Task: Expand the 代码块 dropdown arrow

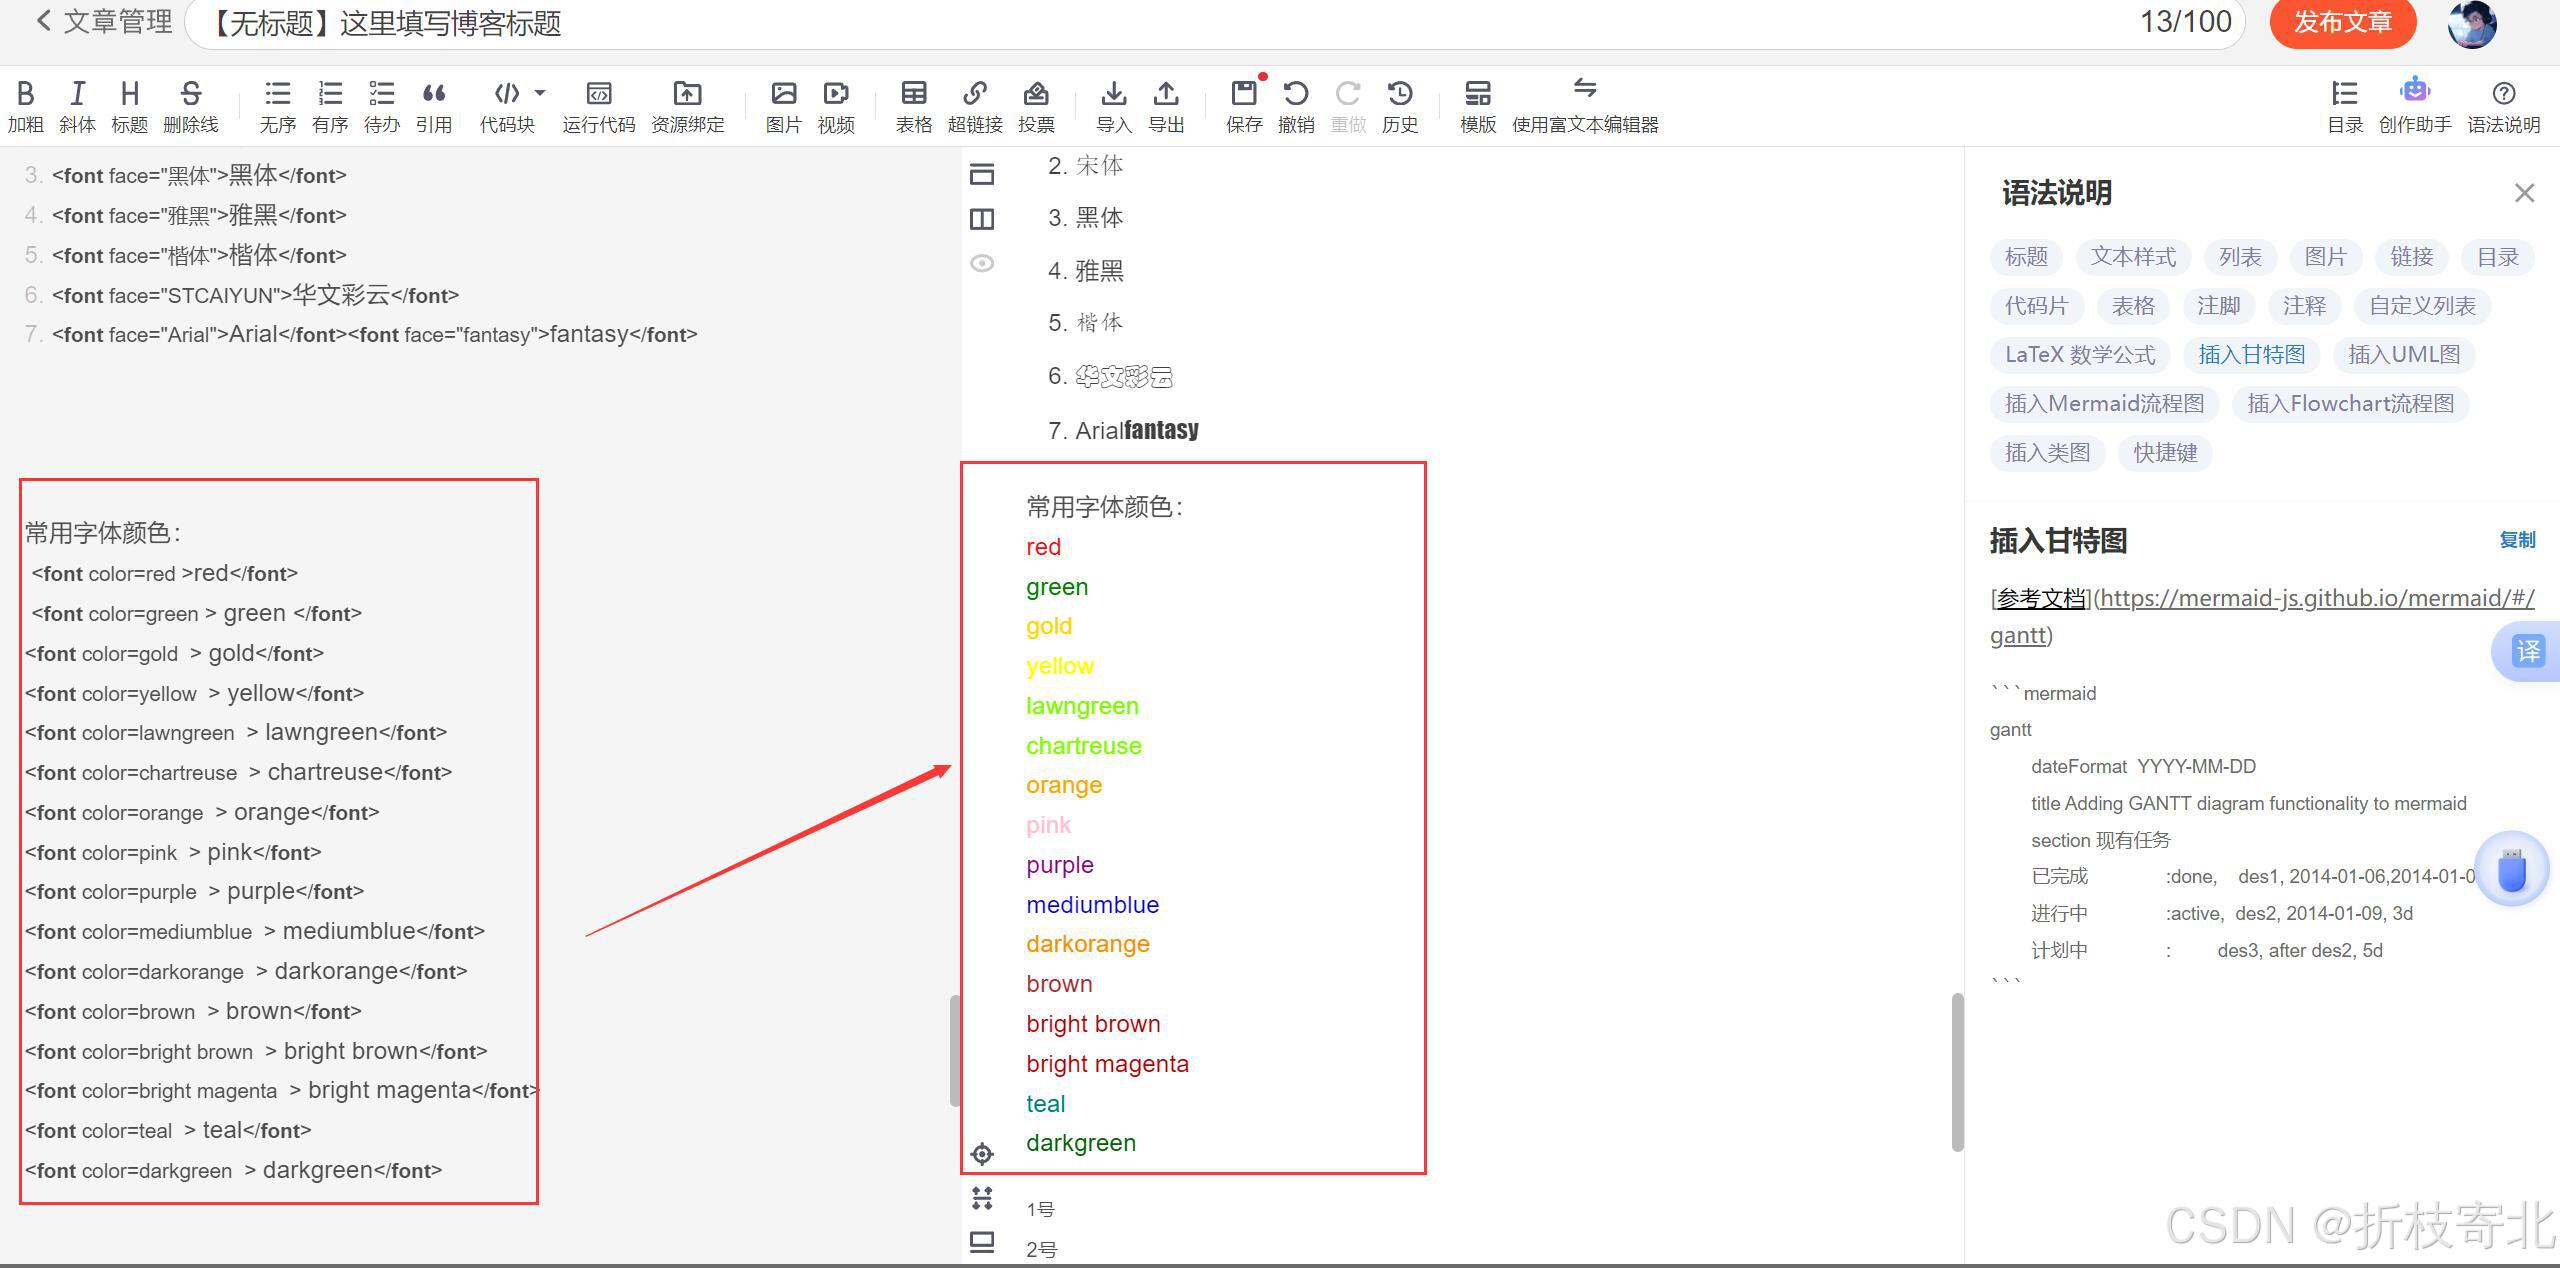Action: coord(540,93)
